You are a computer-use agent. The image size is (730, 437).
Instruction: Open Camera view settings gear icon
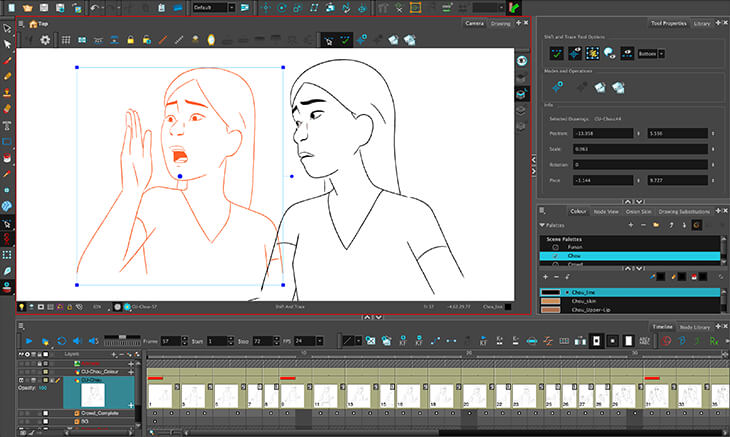pyautogui.click(x=45, y=40)
